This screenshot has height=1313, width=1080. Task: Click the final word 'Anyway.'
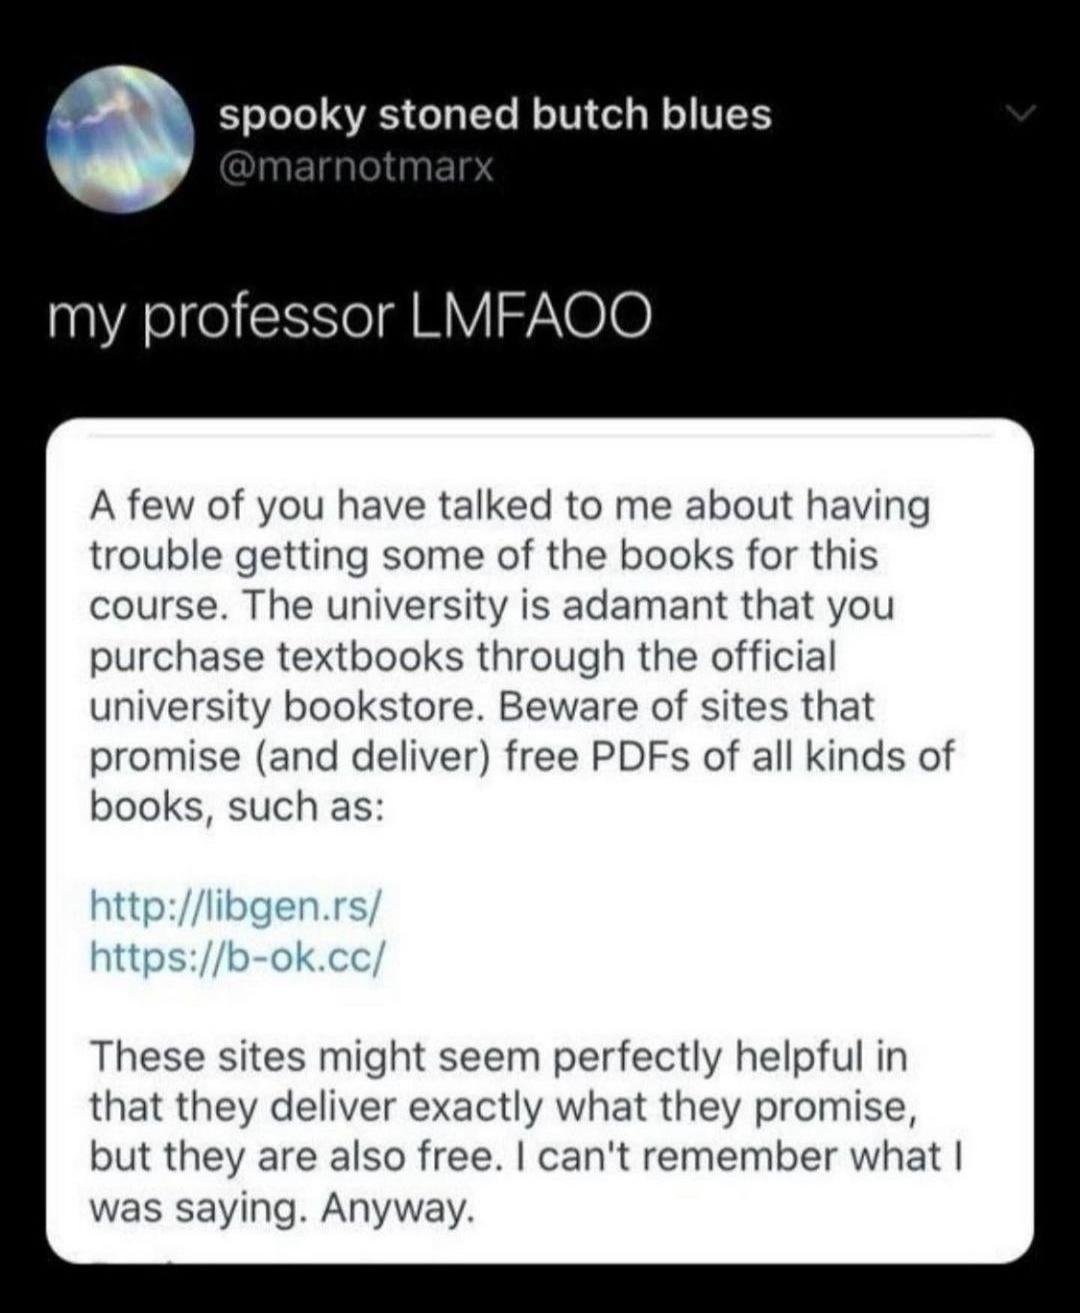point(396,1208)
